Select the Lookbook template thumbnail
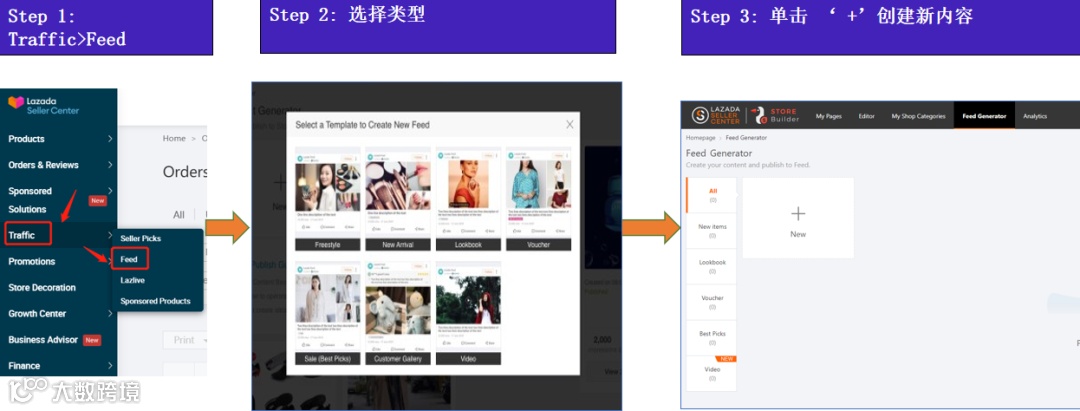 (468, 191)
